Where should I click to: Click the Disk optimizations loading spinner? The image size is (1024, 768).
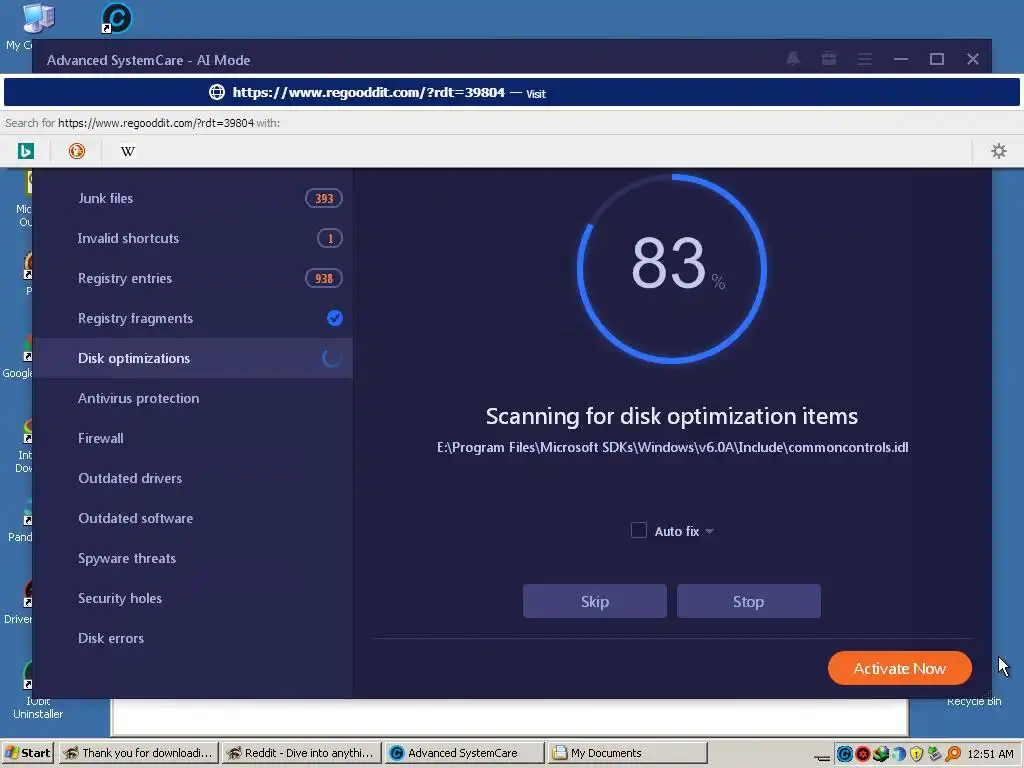pyautogui.click(x=332, y=358)
